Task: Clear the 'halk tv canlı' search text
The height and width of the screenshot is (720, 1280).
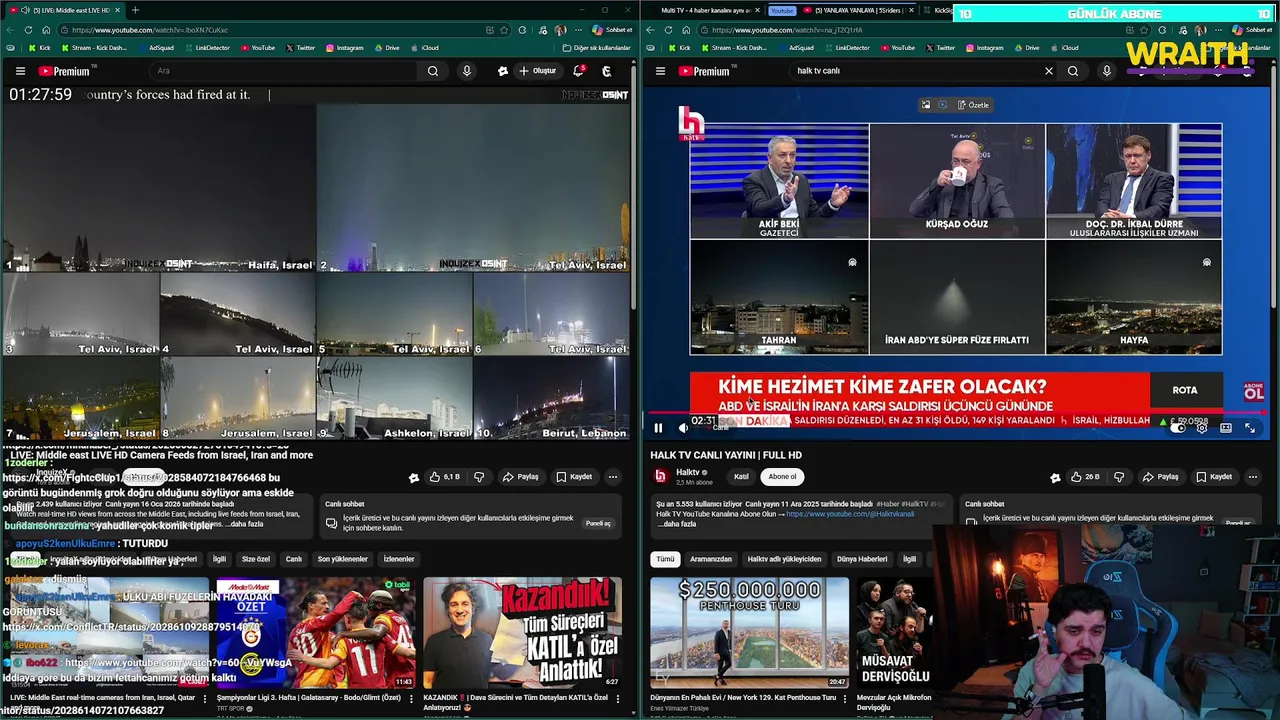Action: click(1048, 71)
